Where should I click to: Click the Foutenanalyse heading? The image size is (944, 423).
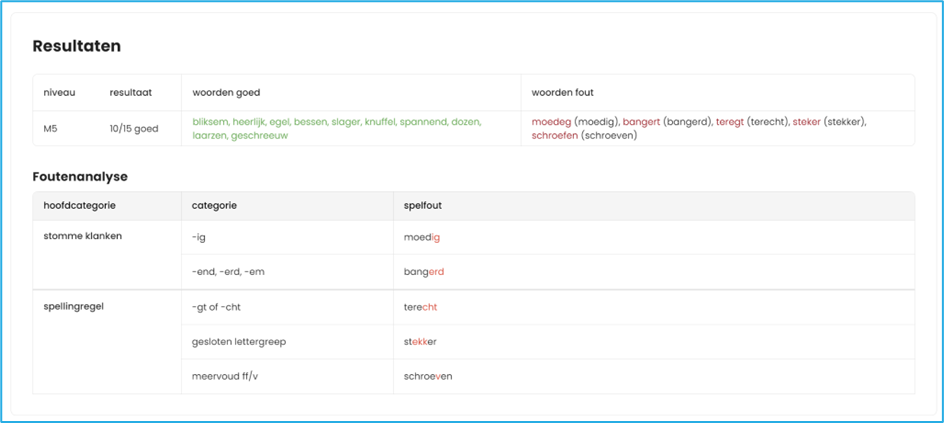80,176
